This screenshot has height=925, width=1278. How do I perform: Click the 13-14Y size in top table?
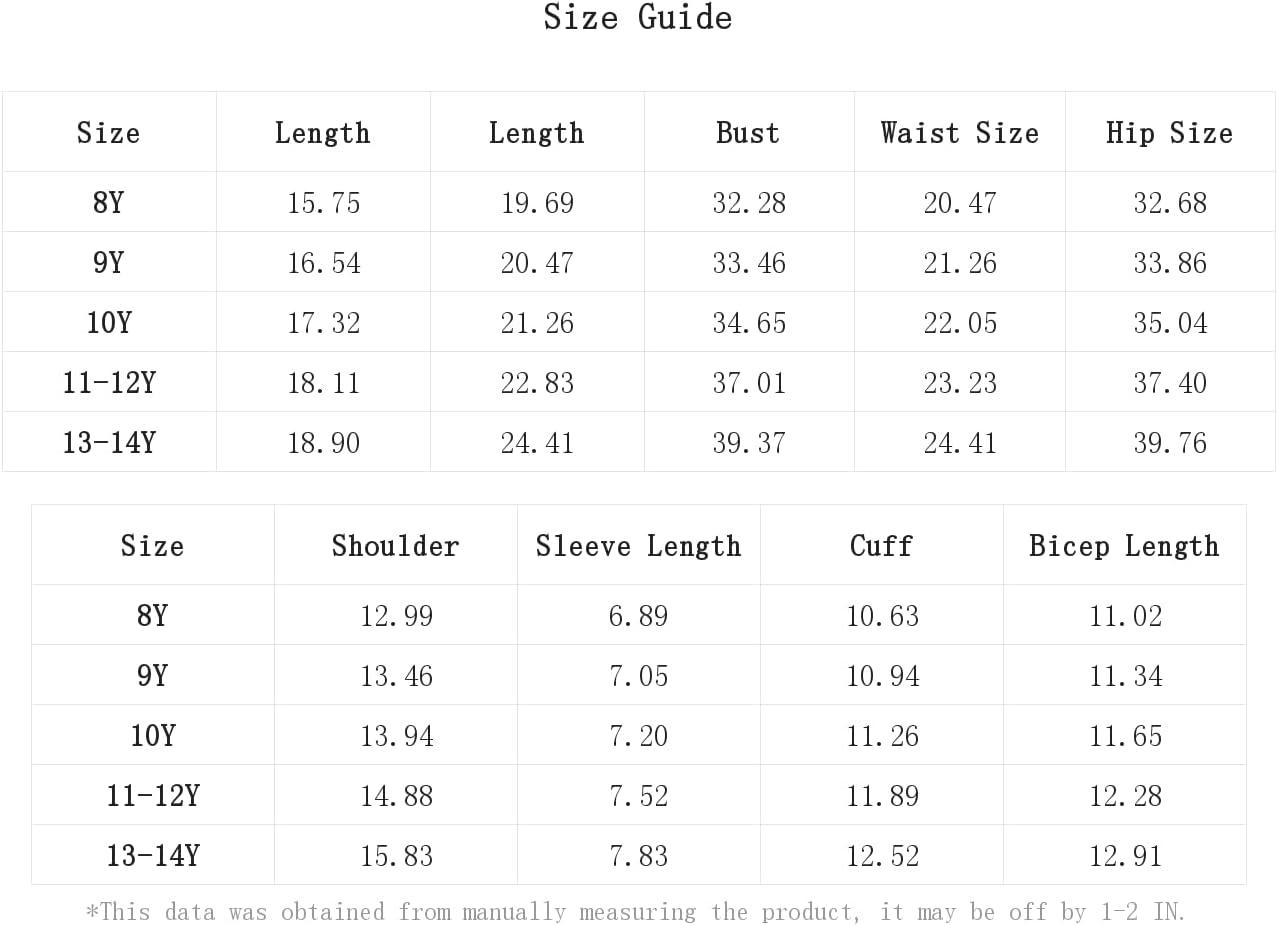click(x=109, y=442)
